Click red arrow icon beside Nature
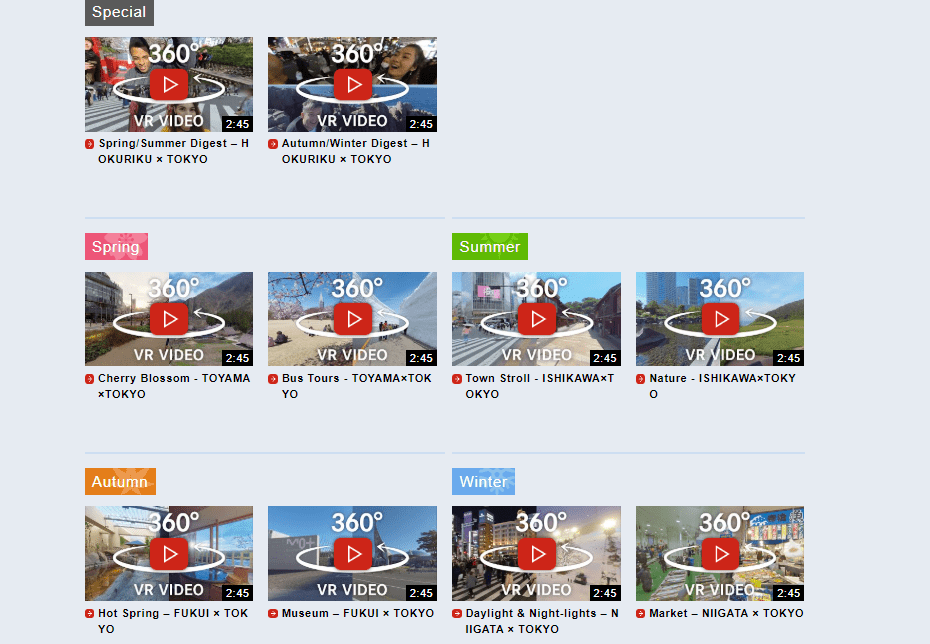This screenshot has height=644, width=930. (641, 379)
